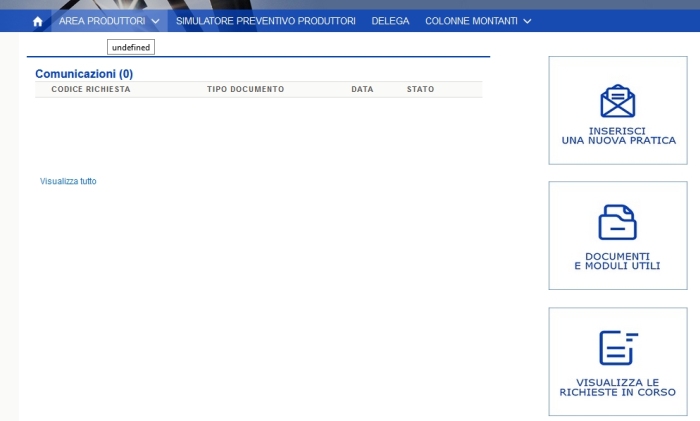
Task: Click the Comunicazioni (0) heading
Action: (84, 74)
